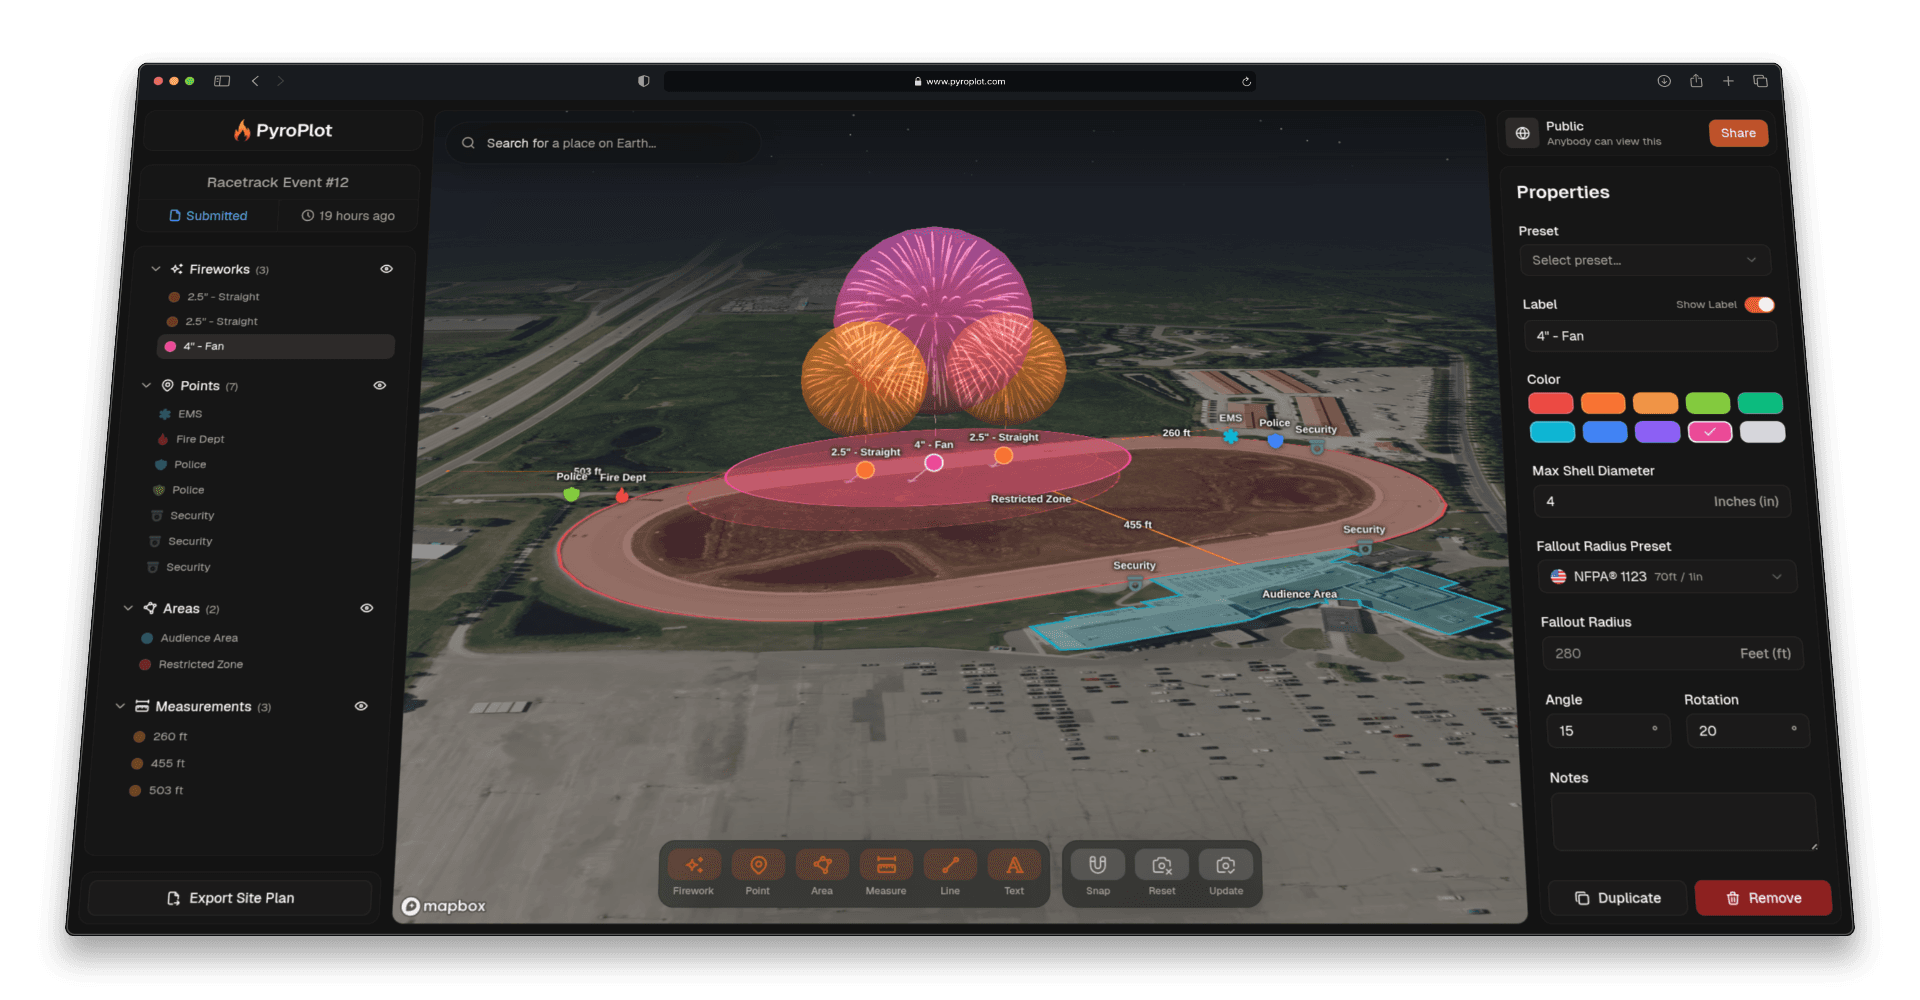Collapse the Points section
1920x1000 pixels.
[145, 385]
